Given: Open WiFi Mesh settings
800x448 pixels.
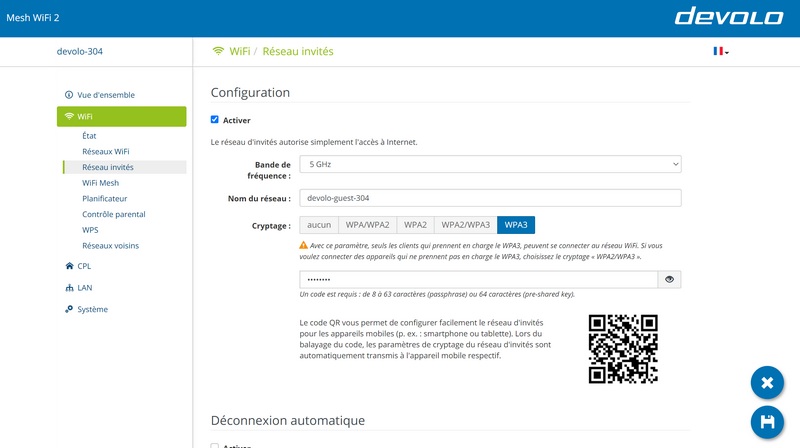Looking at the screenshot, I should [x=101, y=183].
